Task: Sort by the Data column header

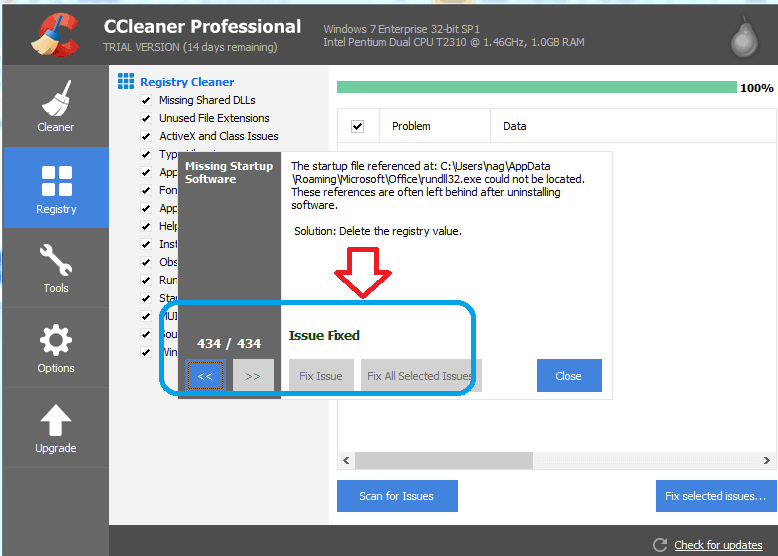Action: [x=633, y=126]
